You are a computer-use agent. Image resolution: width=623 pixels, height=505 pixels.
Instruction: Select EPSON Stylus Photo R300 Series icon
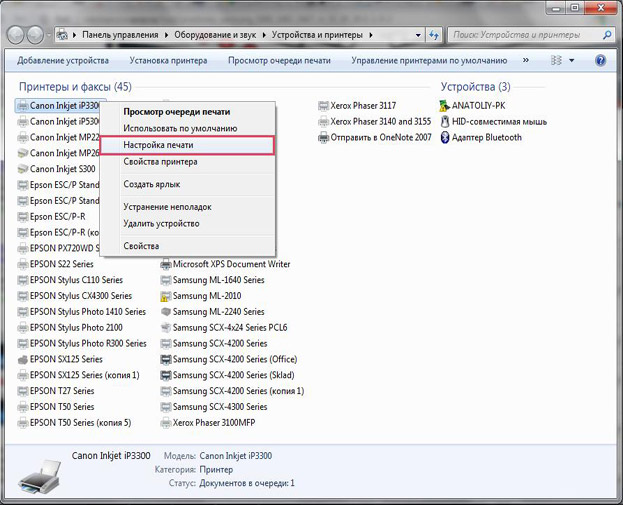pyautogui.click(x=23, y=344)
